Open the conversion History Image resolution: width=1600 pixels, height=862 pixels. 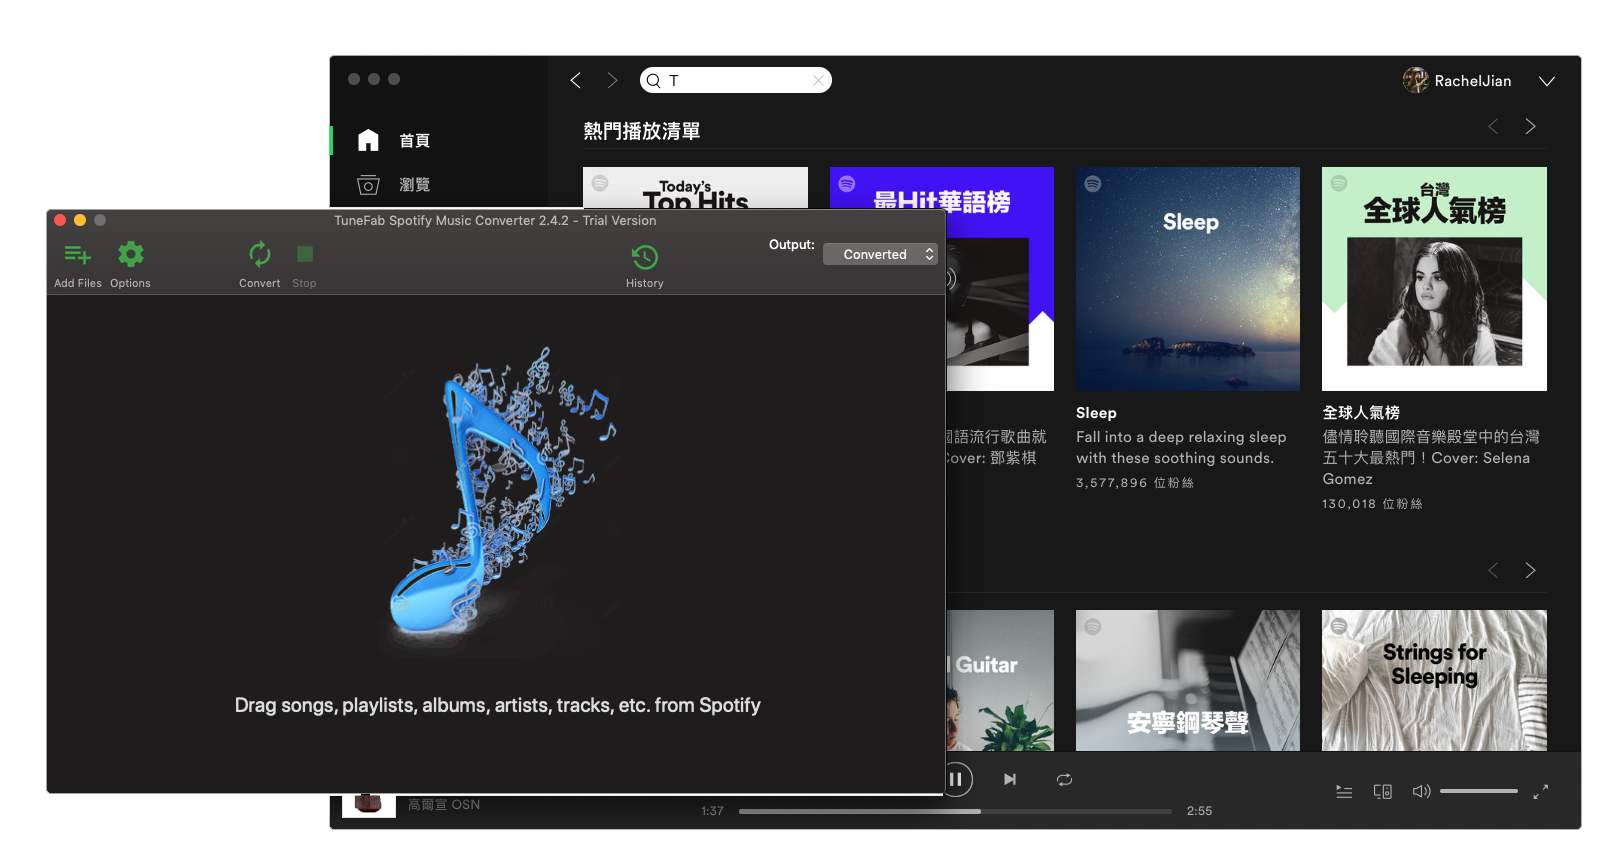644,258
